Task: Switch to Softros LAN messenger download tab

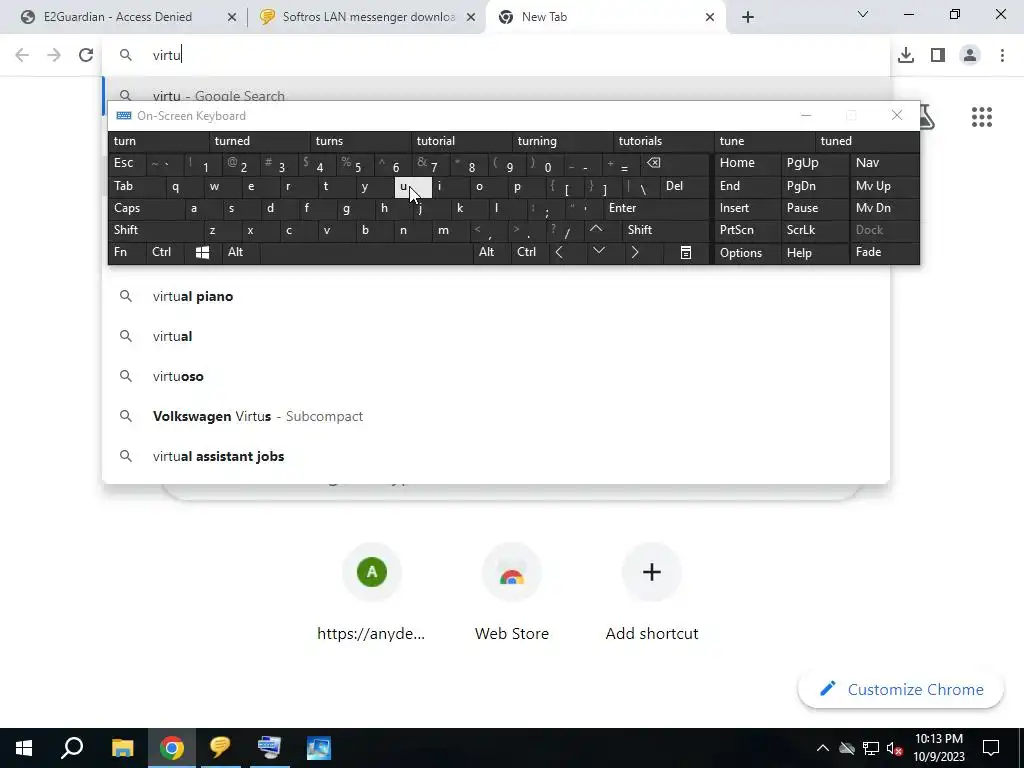Action: pyautogui.click(x=368, y=17)
